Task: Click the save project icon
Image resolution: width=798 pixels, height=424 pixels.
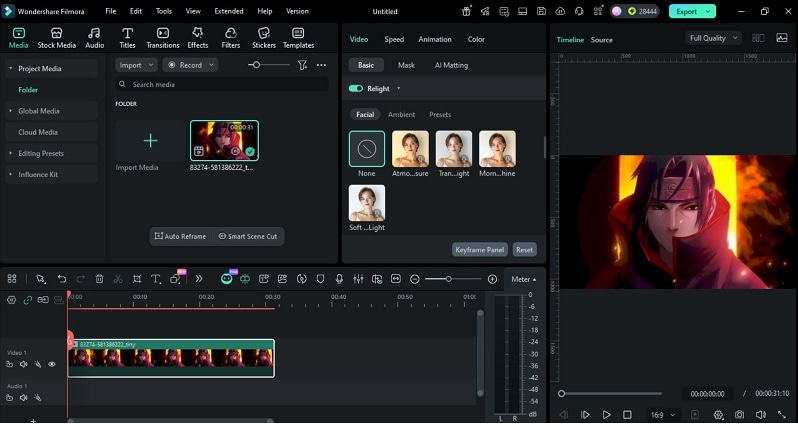Action: [542, 11]
